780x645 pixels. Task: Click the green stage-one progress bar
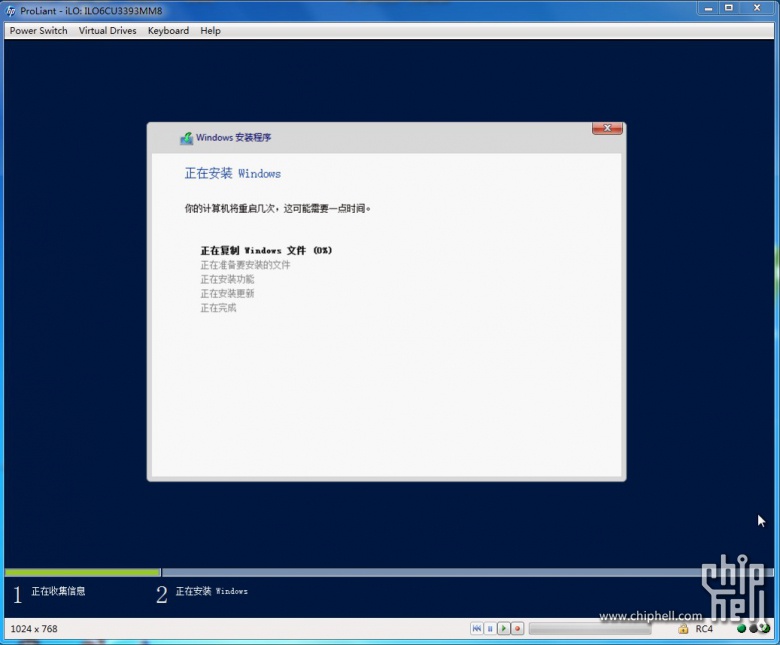(x=83, y=573)
